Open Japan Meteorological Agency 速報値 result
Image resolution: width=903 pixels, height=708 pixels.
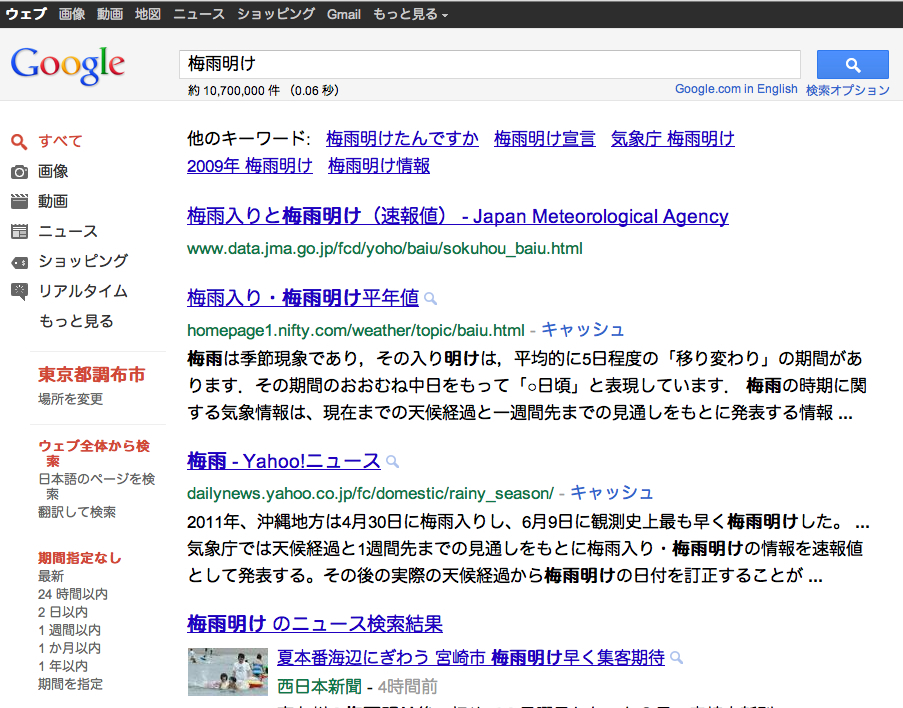click(x=458, y=217)
